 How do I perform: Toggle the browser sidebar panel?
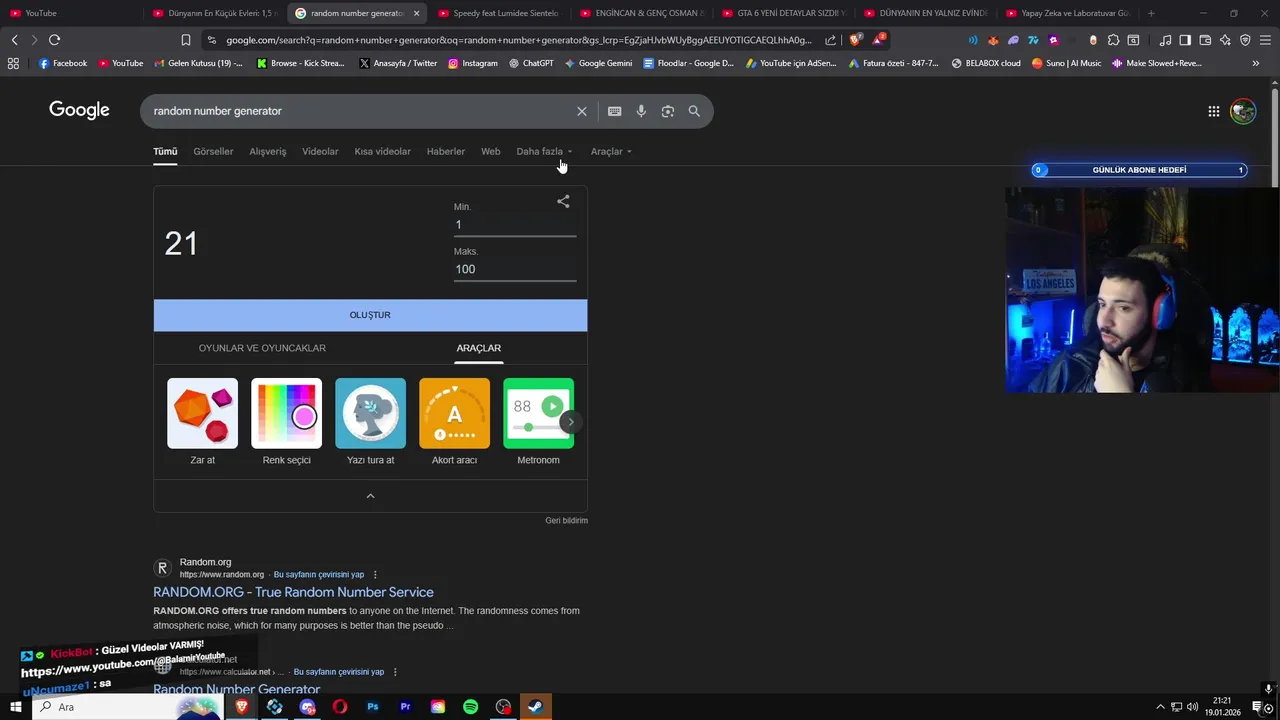pyautogui.click(x=1185, y=40)
